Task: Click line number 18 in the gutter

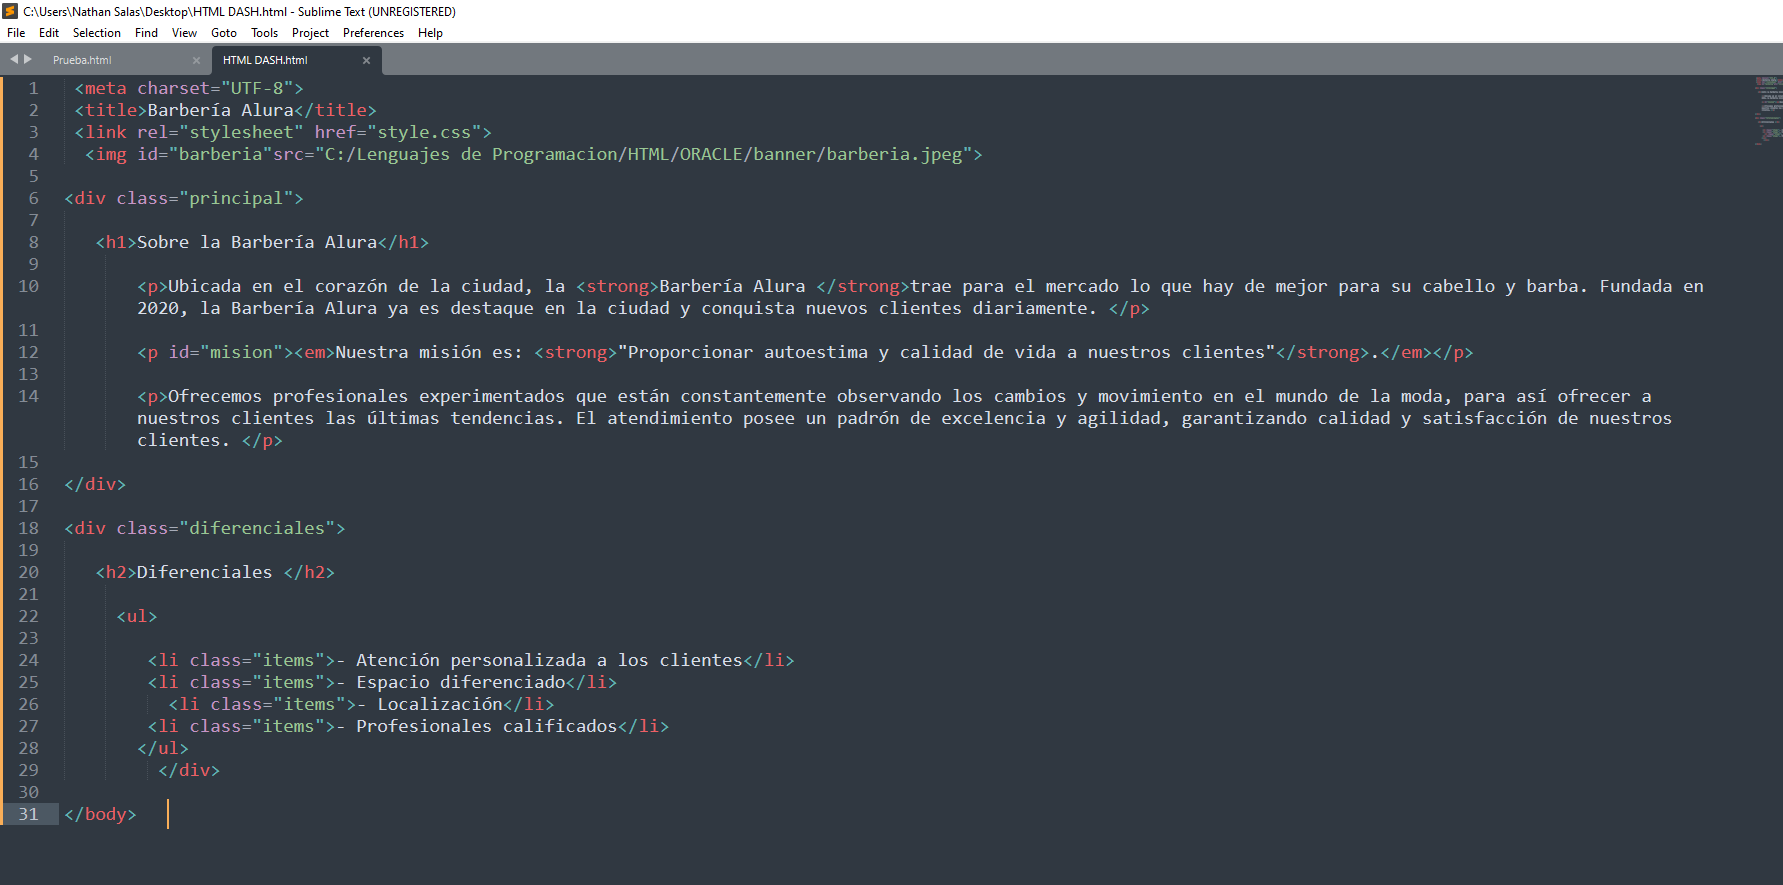Action: click(28, 528)
